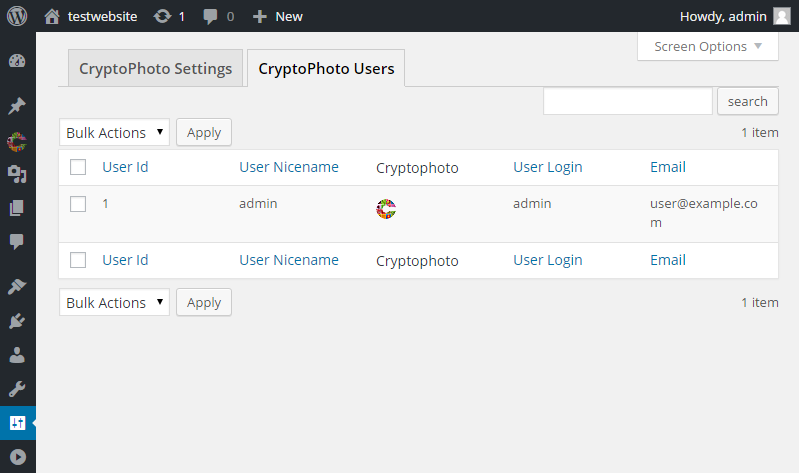Sort by Email in table footer
The image size is (799, 473).
tap(668, 259)
